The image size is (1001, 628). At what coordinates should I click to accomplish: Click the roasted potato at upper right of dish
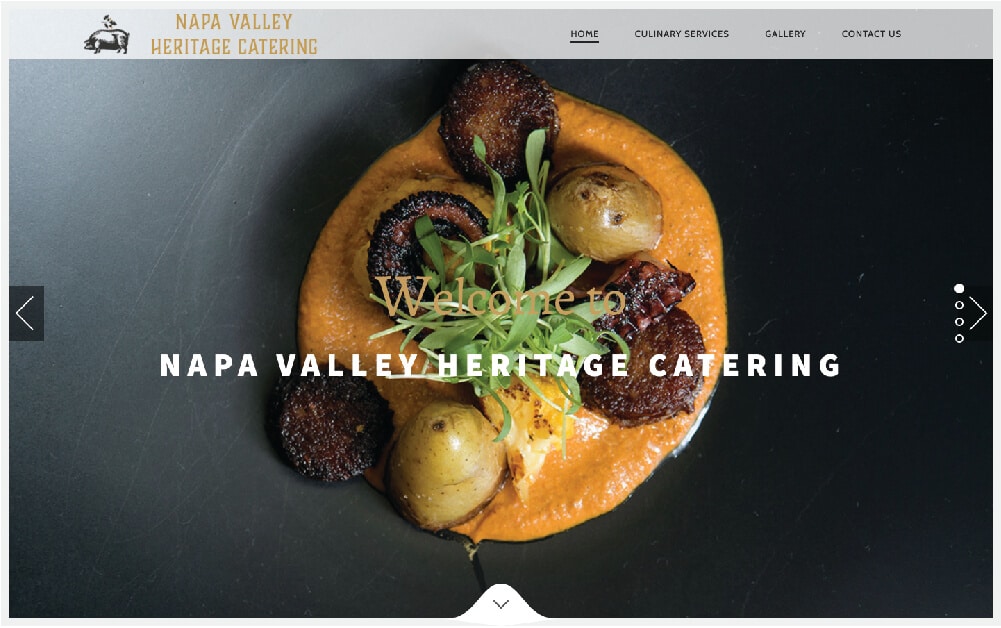[x=604, y=212]
